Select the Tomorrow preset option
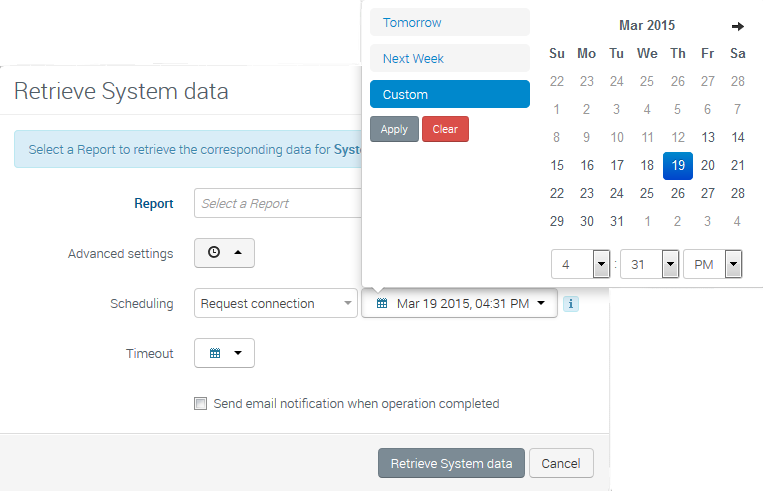This screenshot has height=491, width=763. coord(449,22)
